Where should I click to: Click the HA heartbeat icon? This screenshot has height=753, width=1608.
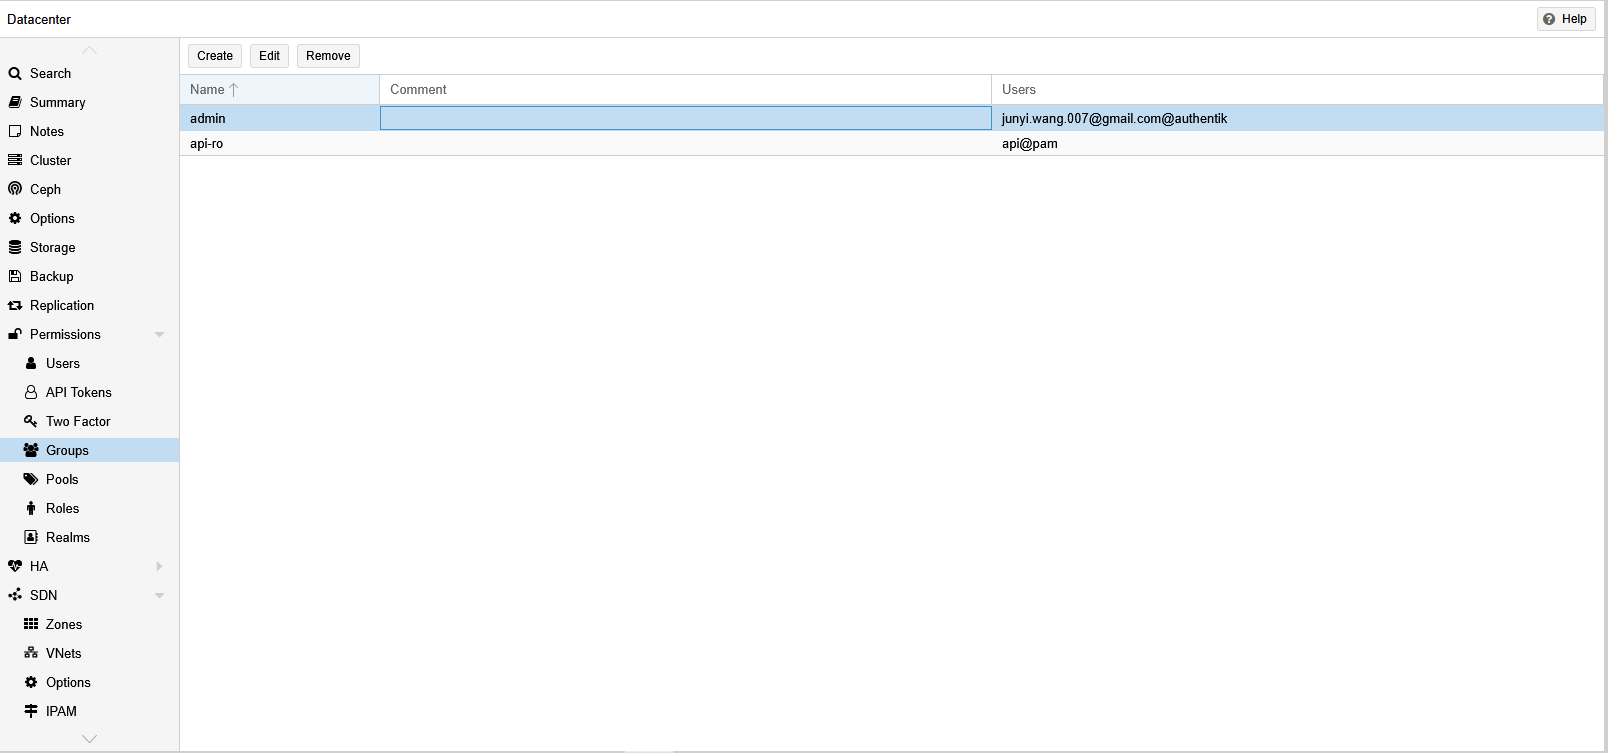pos(15,566)
